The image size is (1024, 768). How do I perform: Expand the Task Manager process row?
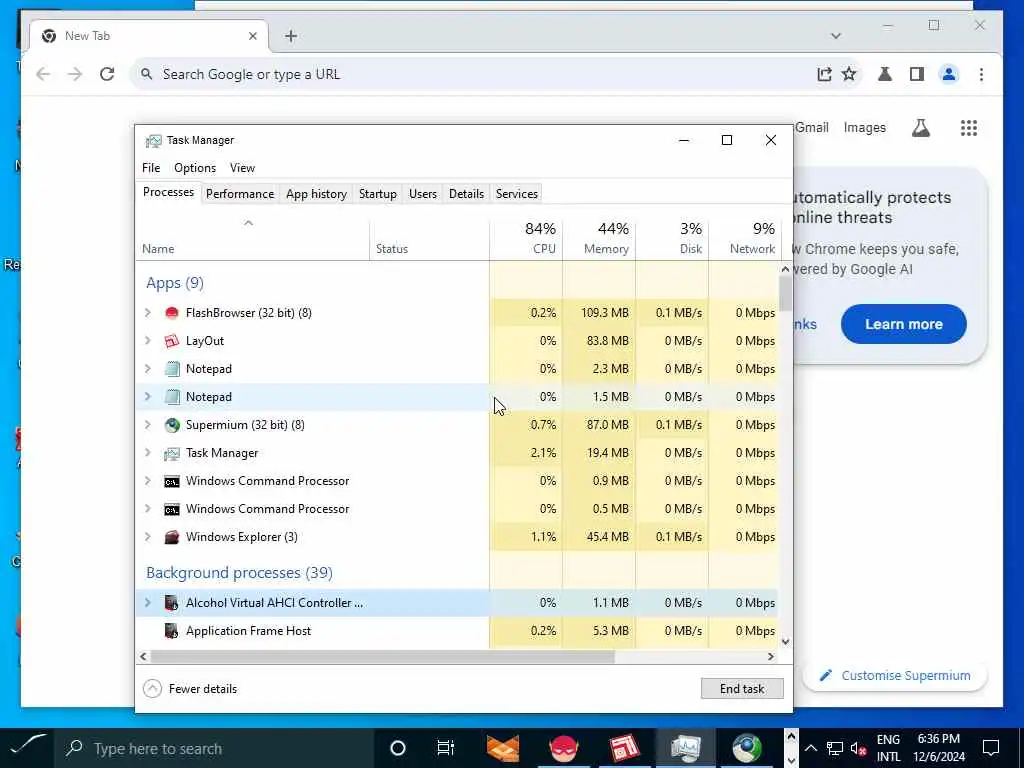148,453
